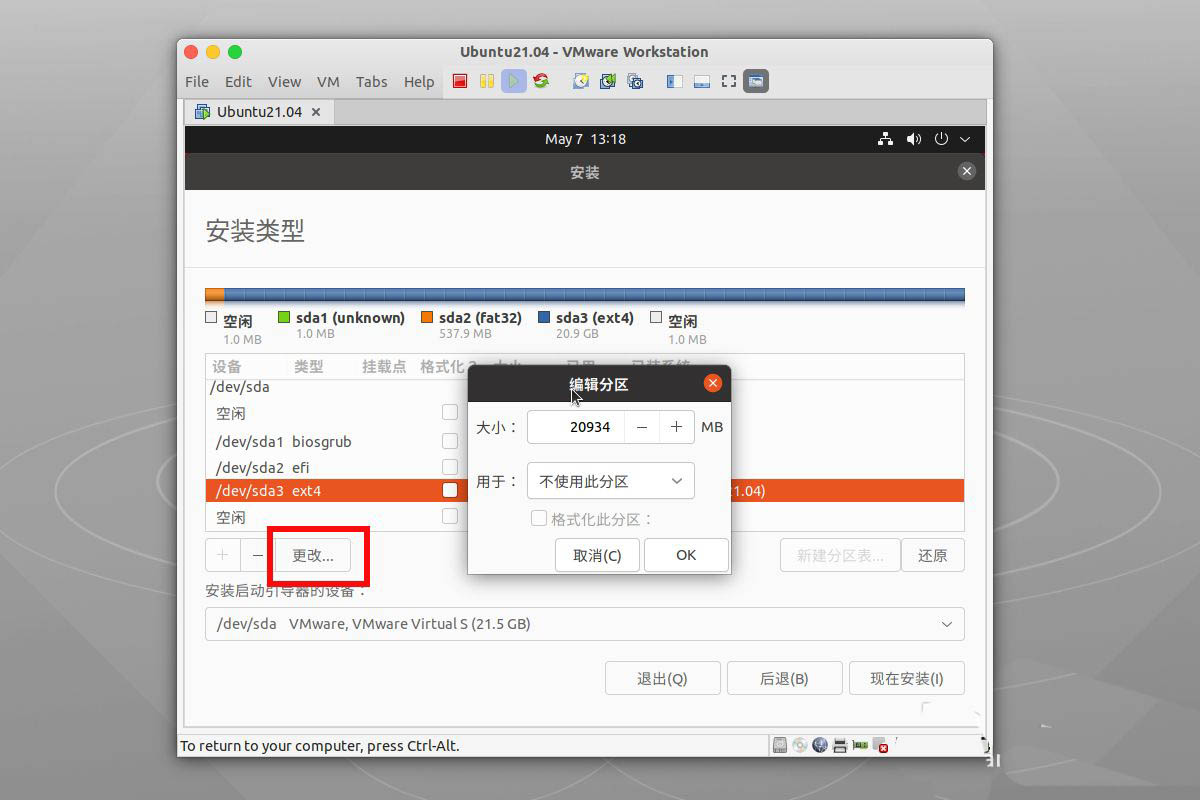
Task: Click the printer status bar icon
Action: 840,745
